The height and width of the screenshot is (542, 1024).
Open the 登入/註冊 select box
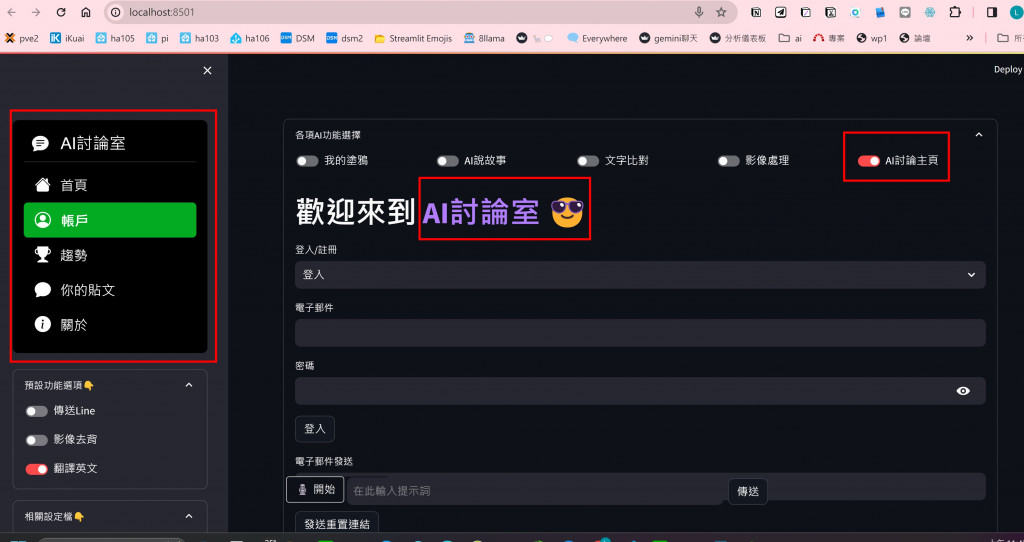640,275
